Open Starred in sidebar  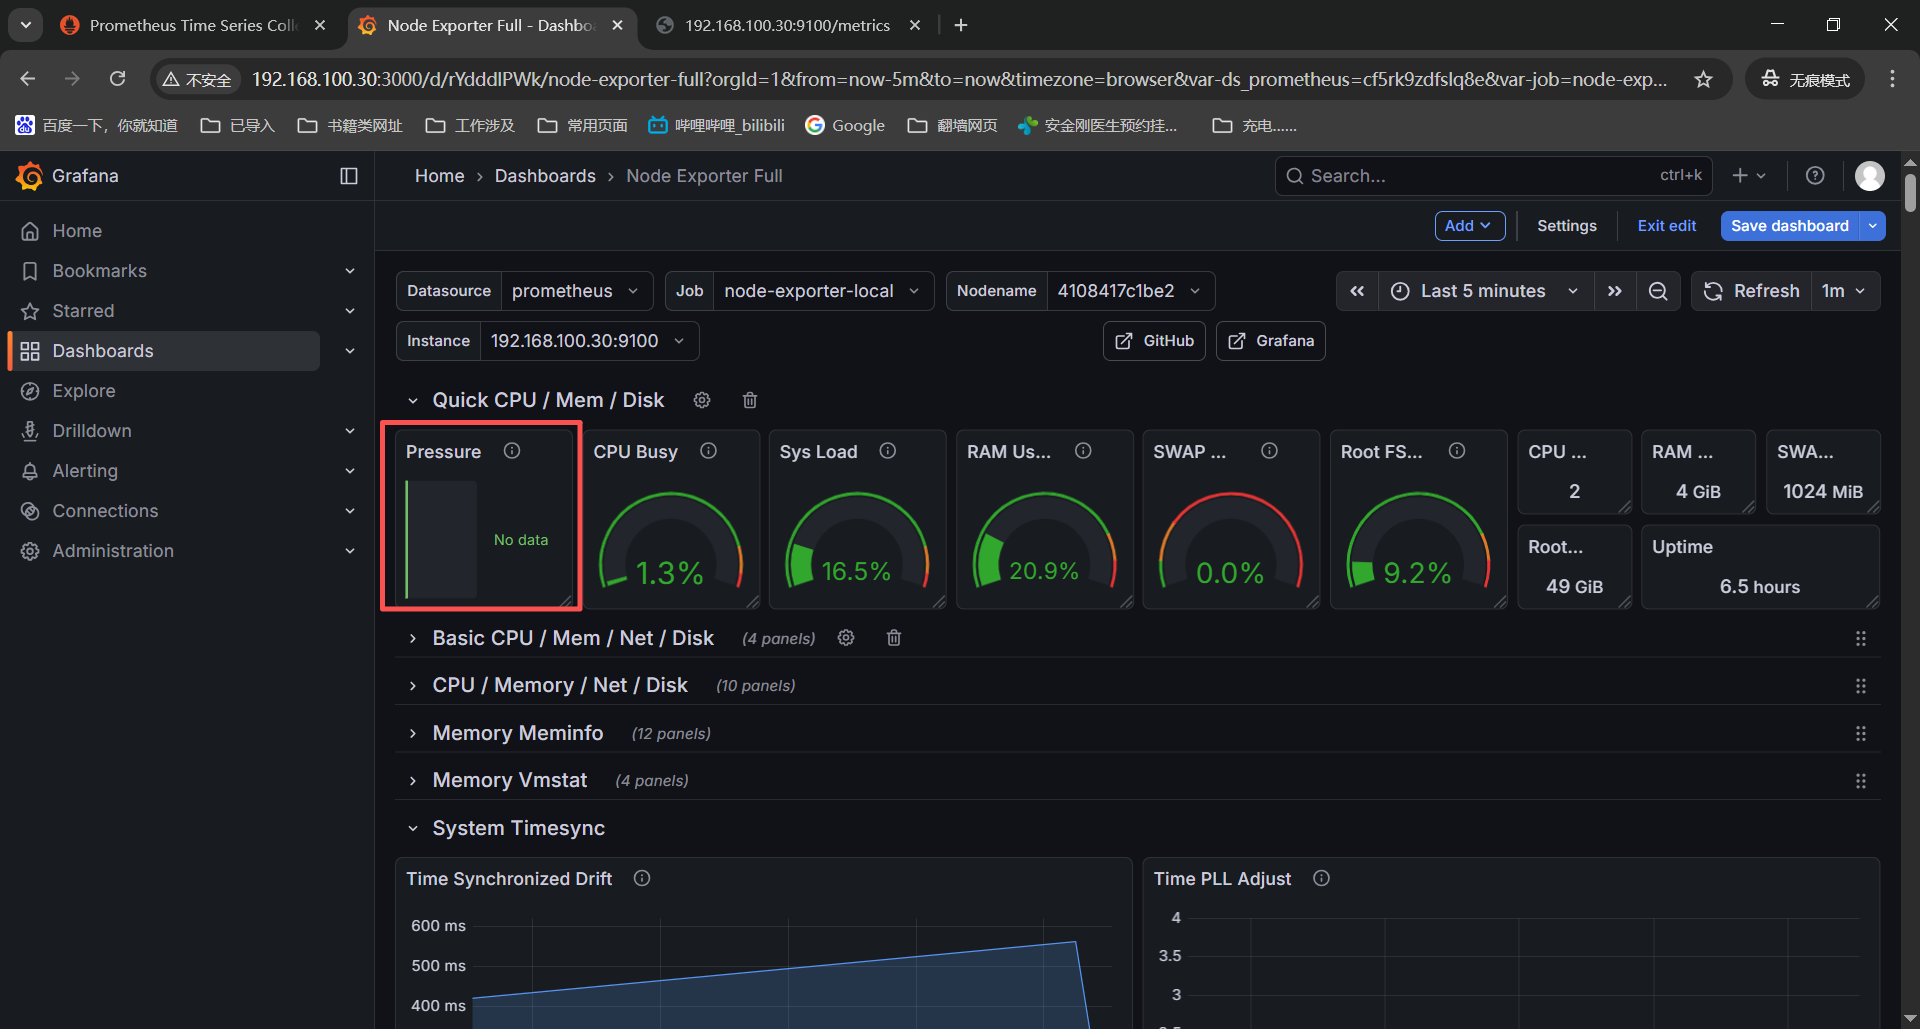click(x=83, y=311)
